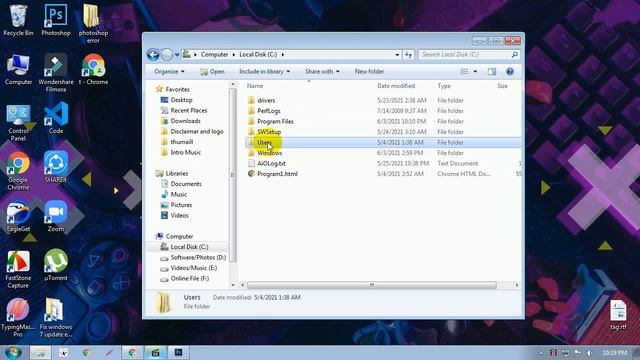This screenshot has width=640, height=360.
Task: Open the Music library in sidebar
Action: [179, 195]
